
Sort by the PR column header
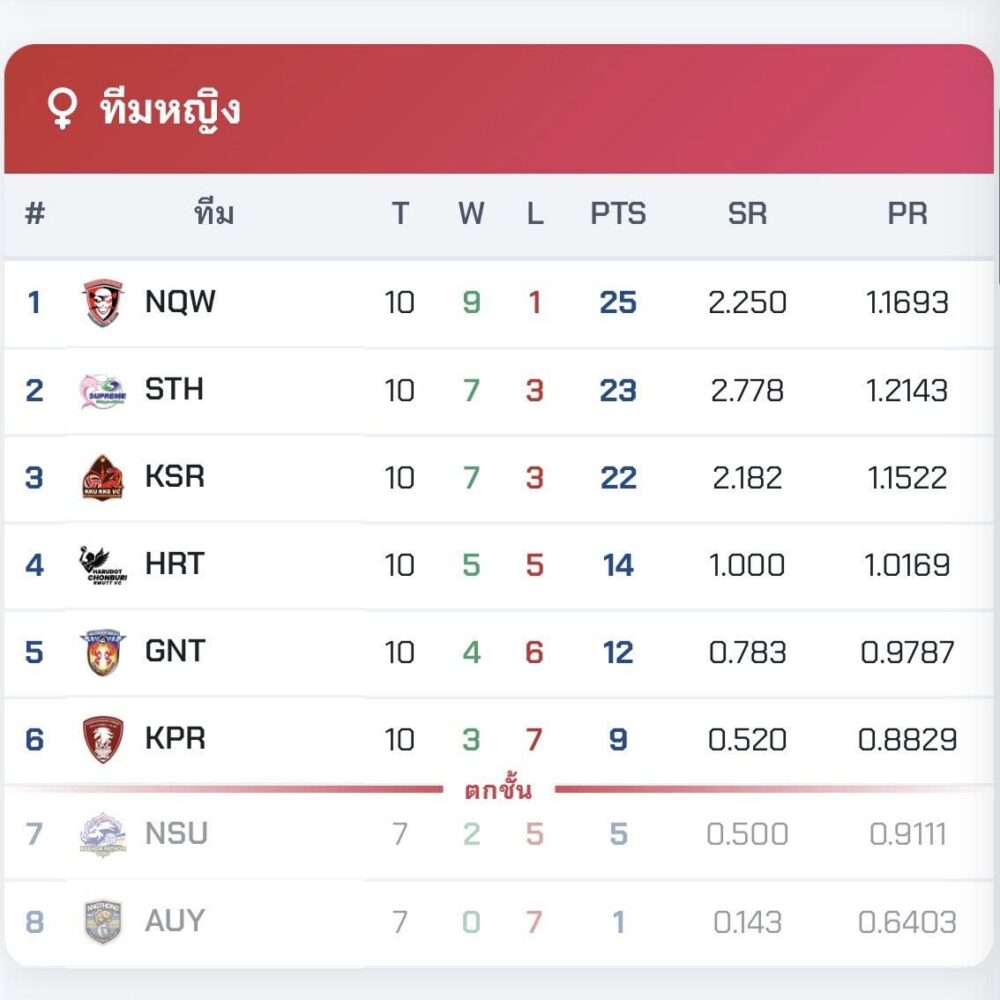pos(907,214)
